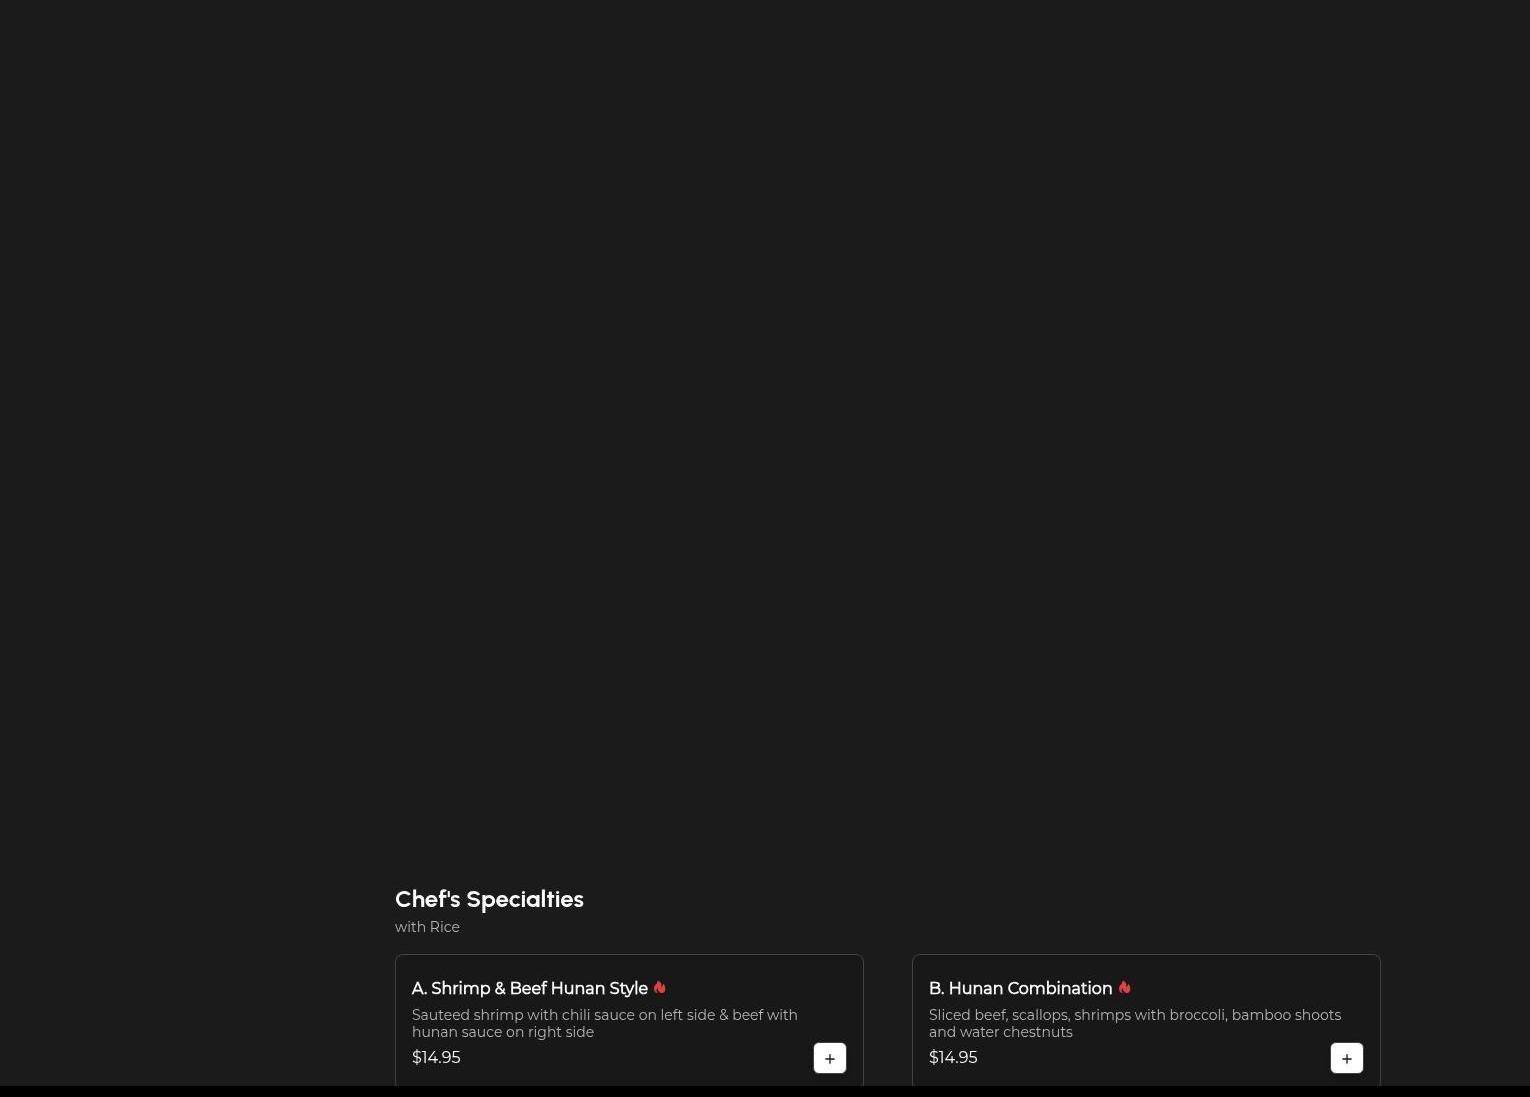The image size is (1530, 1097).
Task: Click the "Sauteed shrimp with chili sauce" description line
Action: (604, 1015)
